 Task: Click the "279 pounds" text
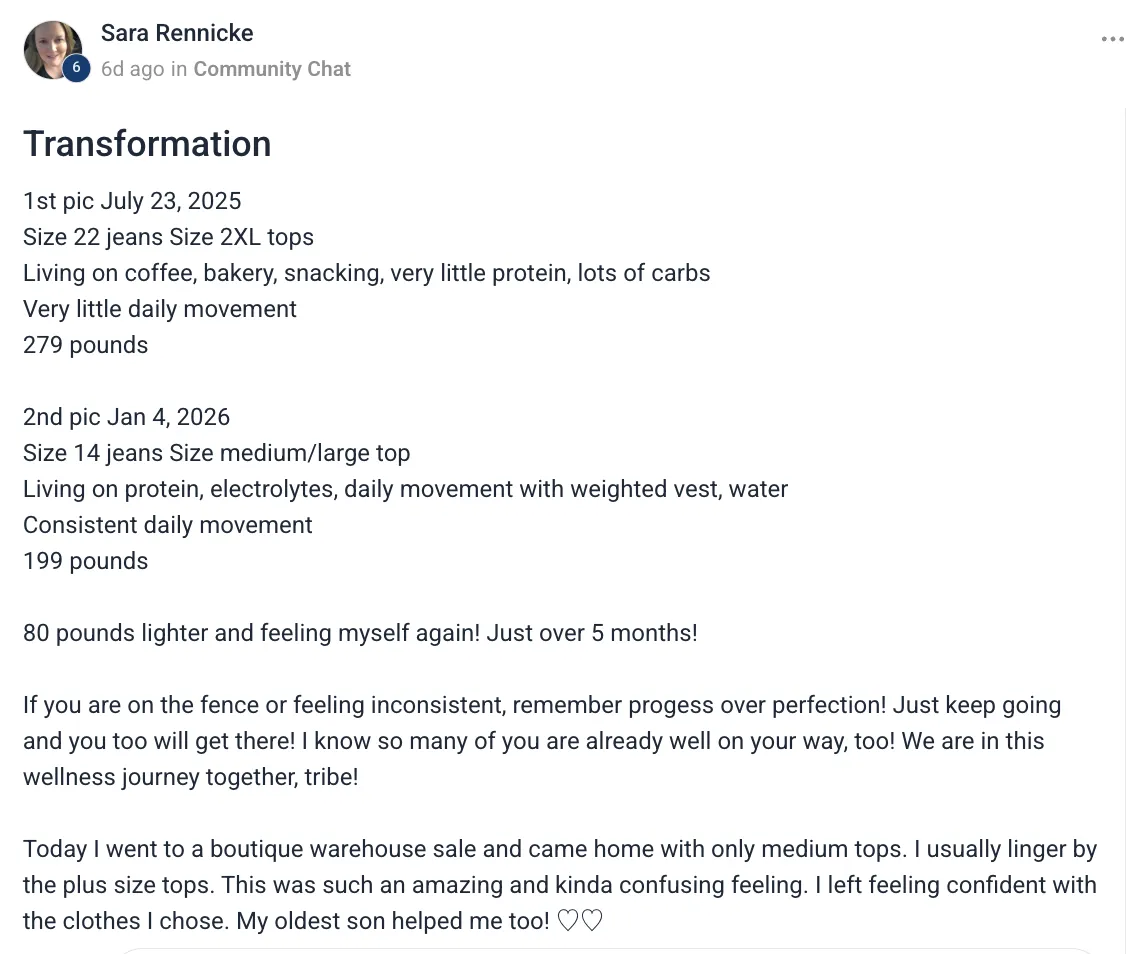pos(85,345)
